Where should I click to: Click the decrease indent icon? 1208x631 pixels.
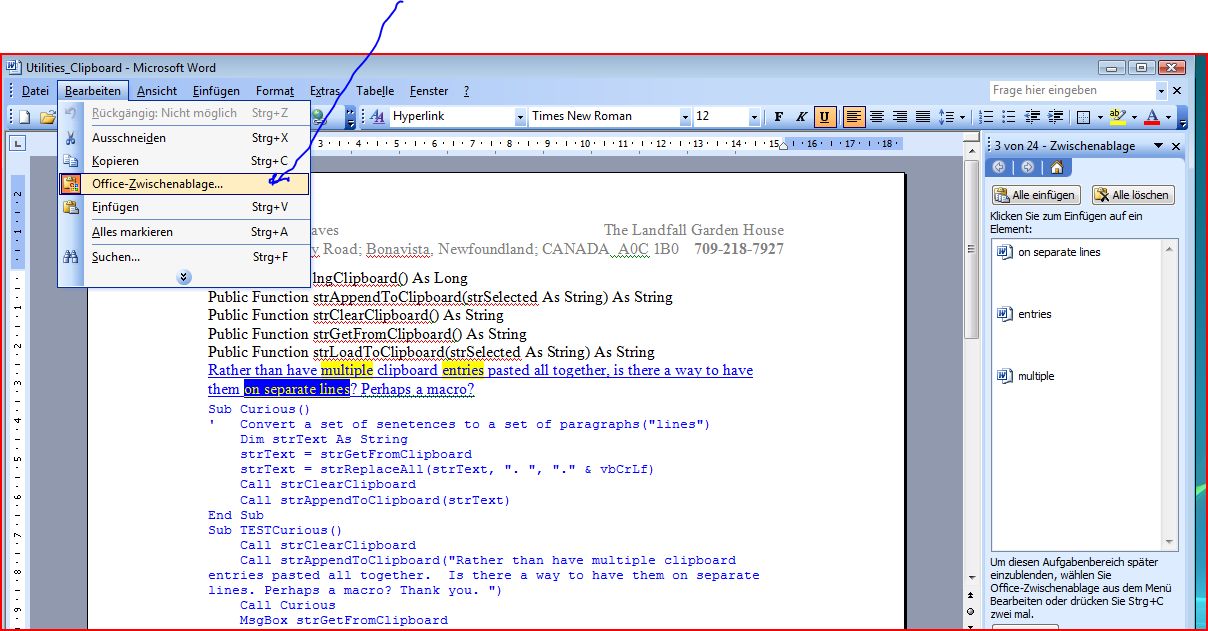[1033, 117]
